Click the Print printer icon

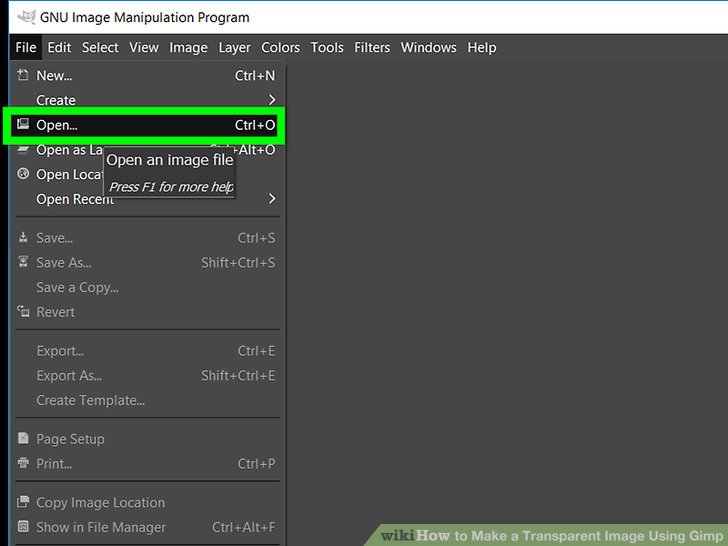point(23,462)
